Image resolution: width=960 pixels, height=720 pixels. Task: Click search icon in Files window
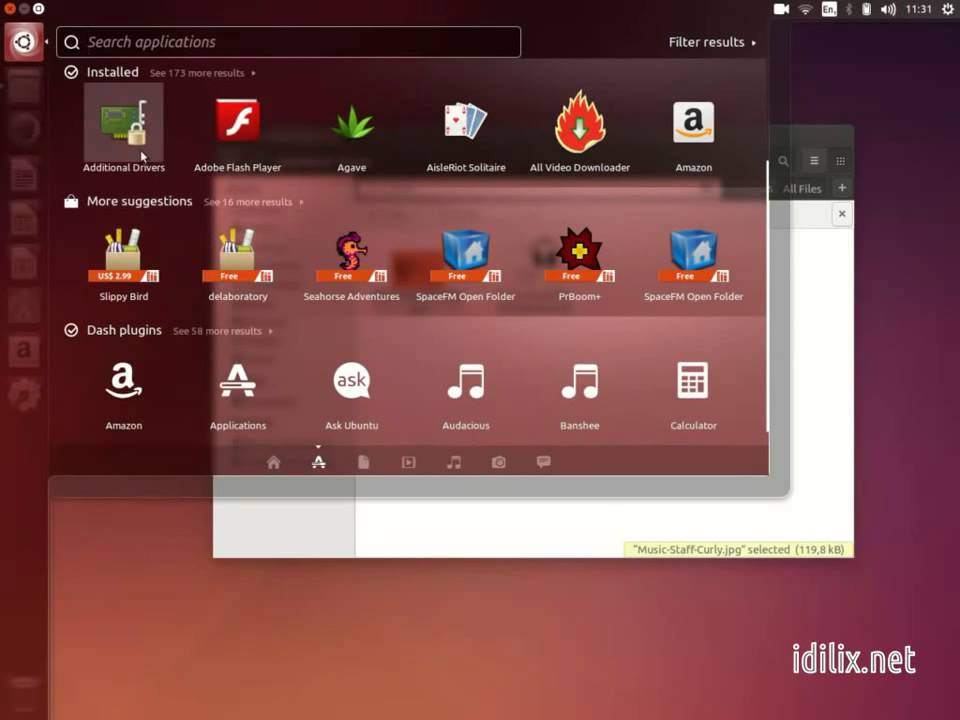783,161
